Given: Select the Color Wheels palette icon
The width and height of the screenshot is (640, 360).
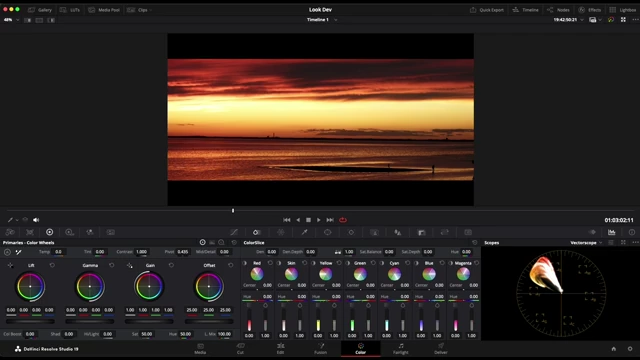Looking at the screenshot, I should [49, 232].
